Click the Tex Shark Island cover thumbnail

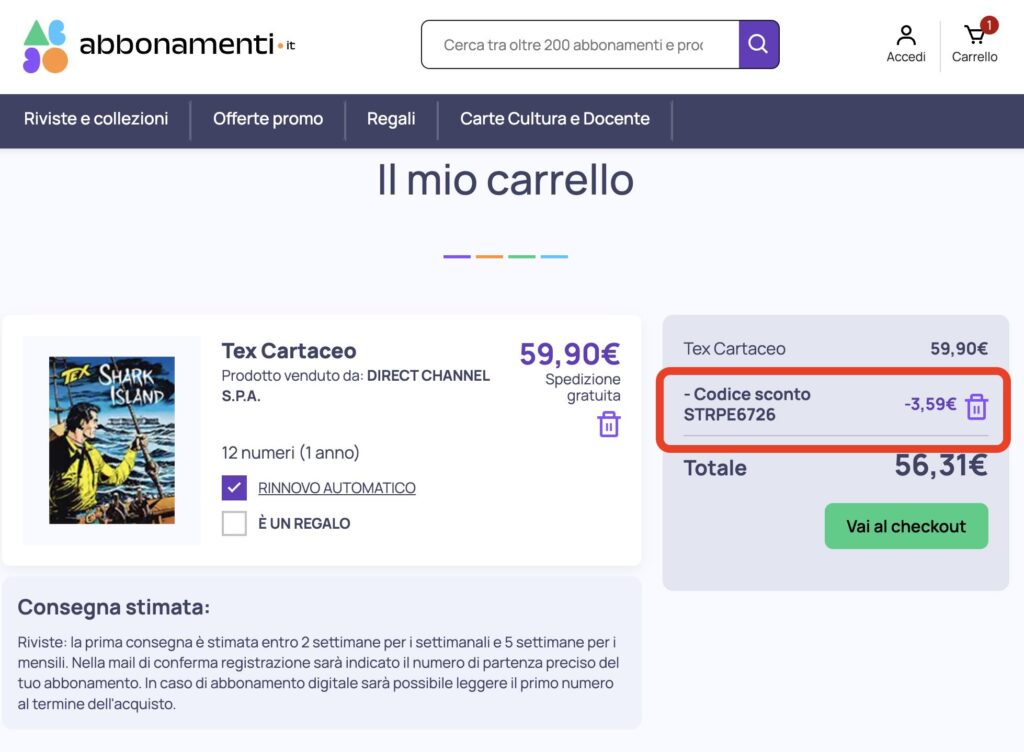click(112, 440)
